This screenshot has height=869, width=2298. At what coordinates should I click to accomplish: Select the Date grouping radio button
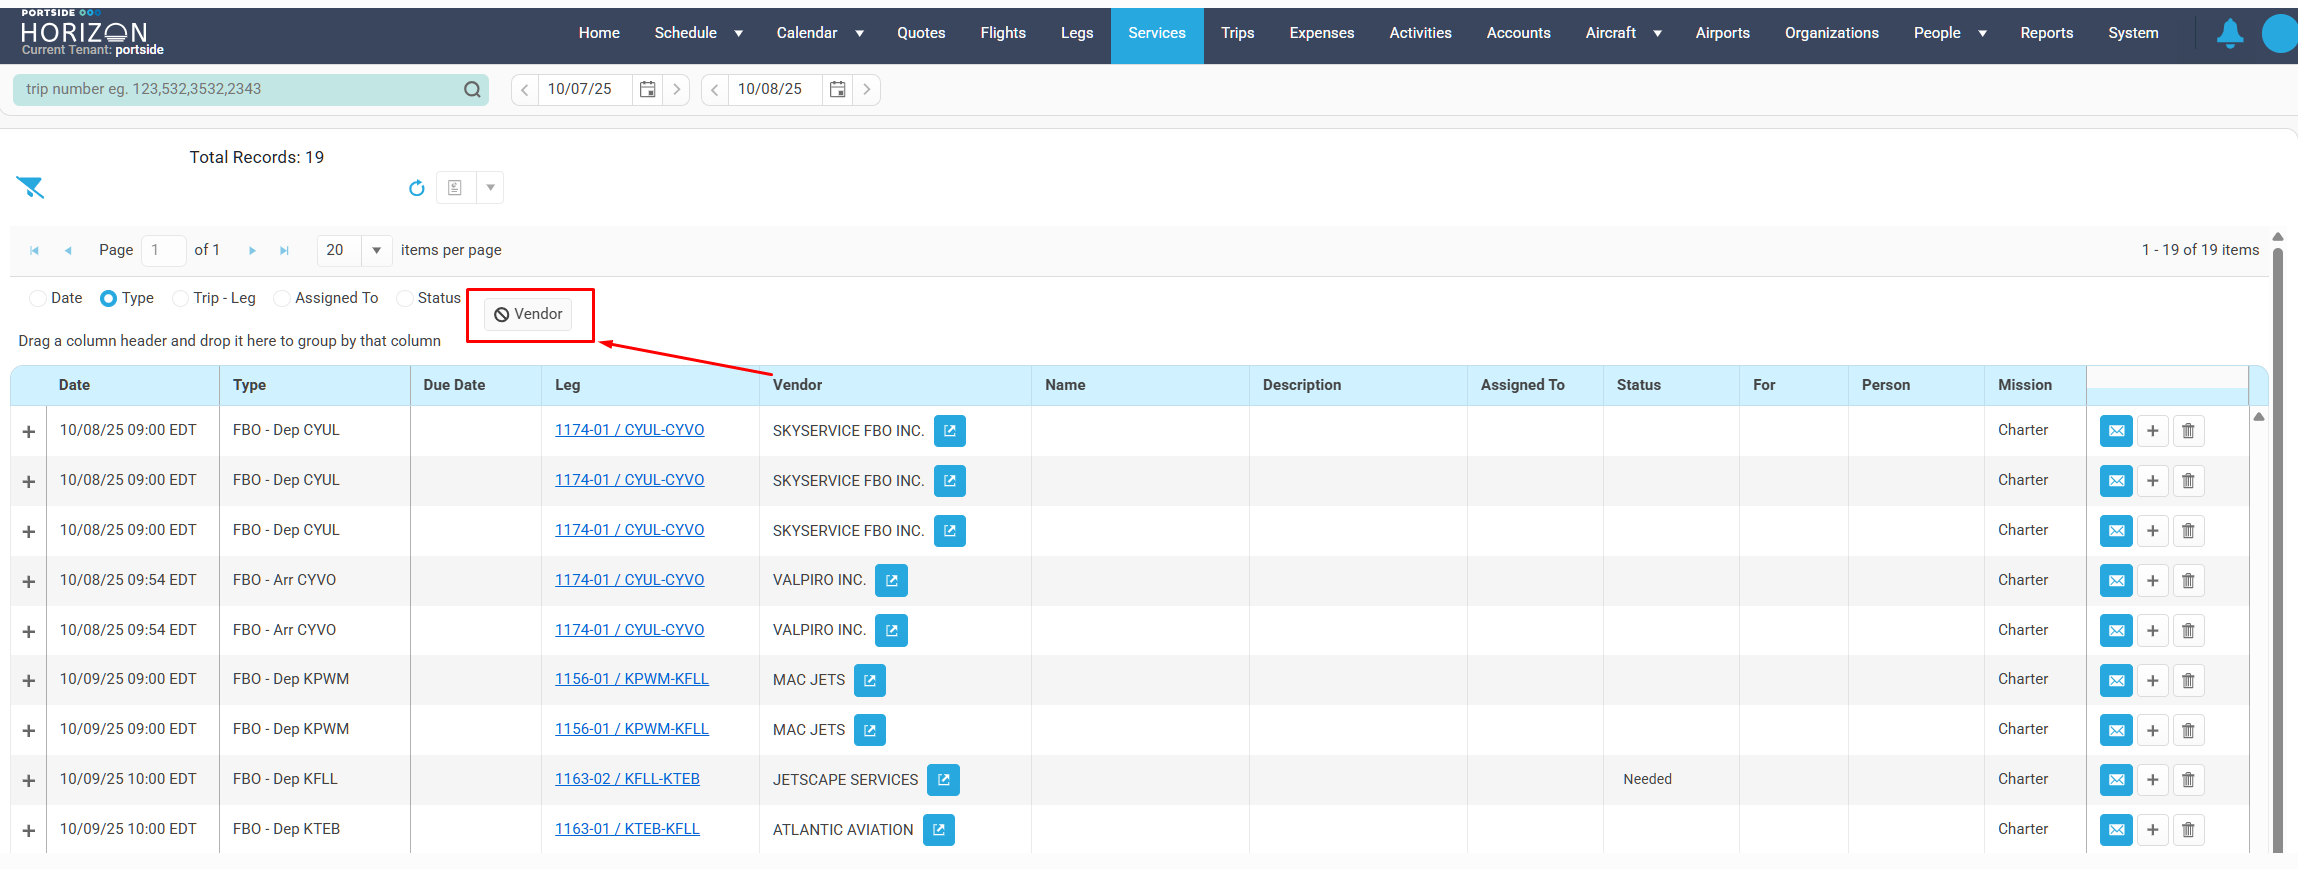click(38, 298)
